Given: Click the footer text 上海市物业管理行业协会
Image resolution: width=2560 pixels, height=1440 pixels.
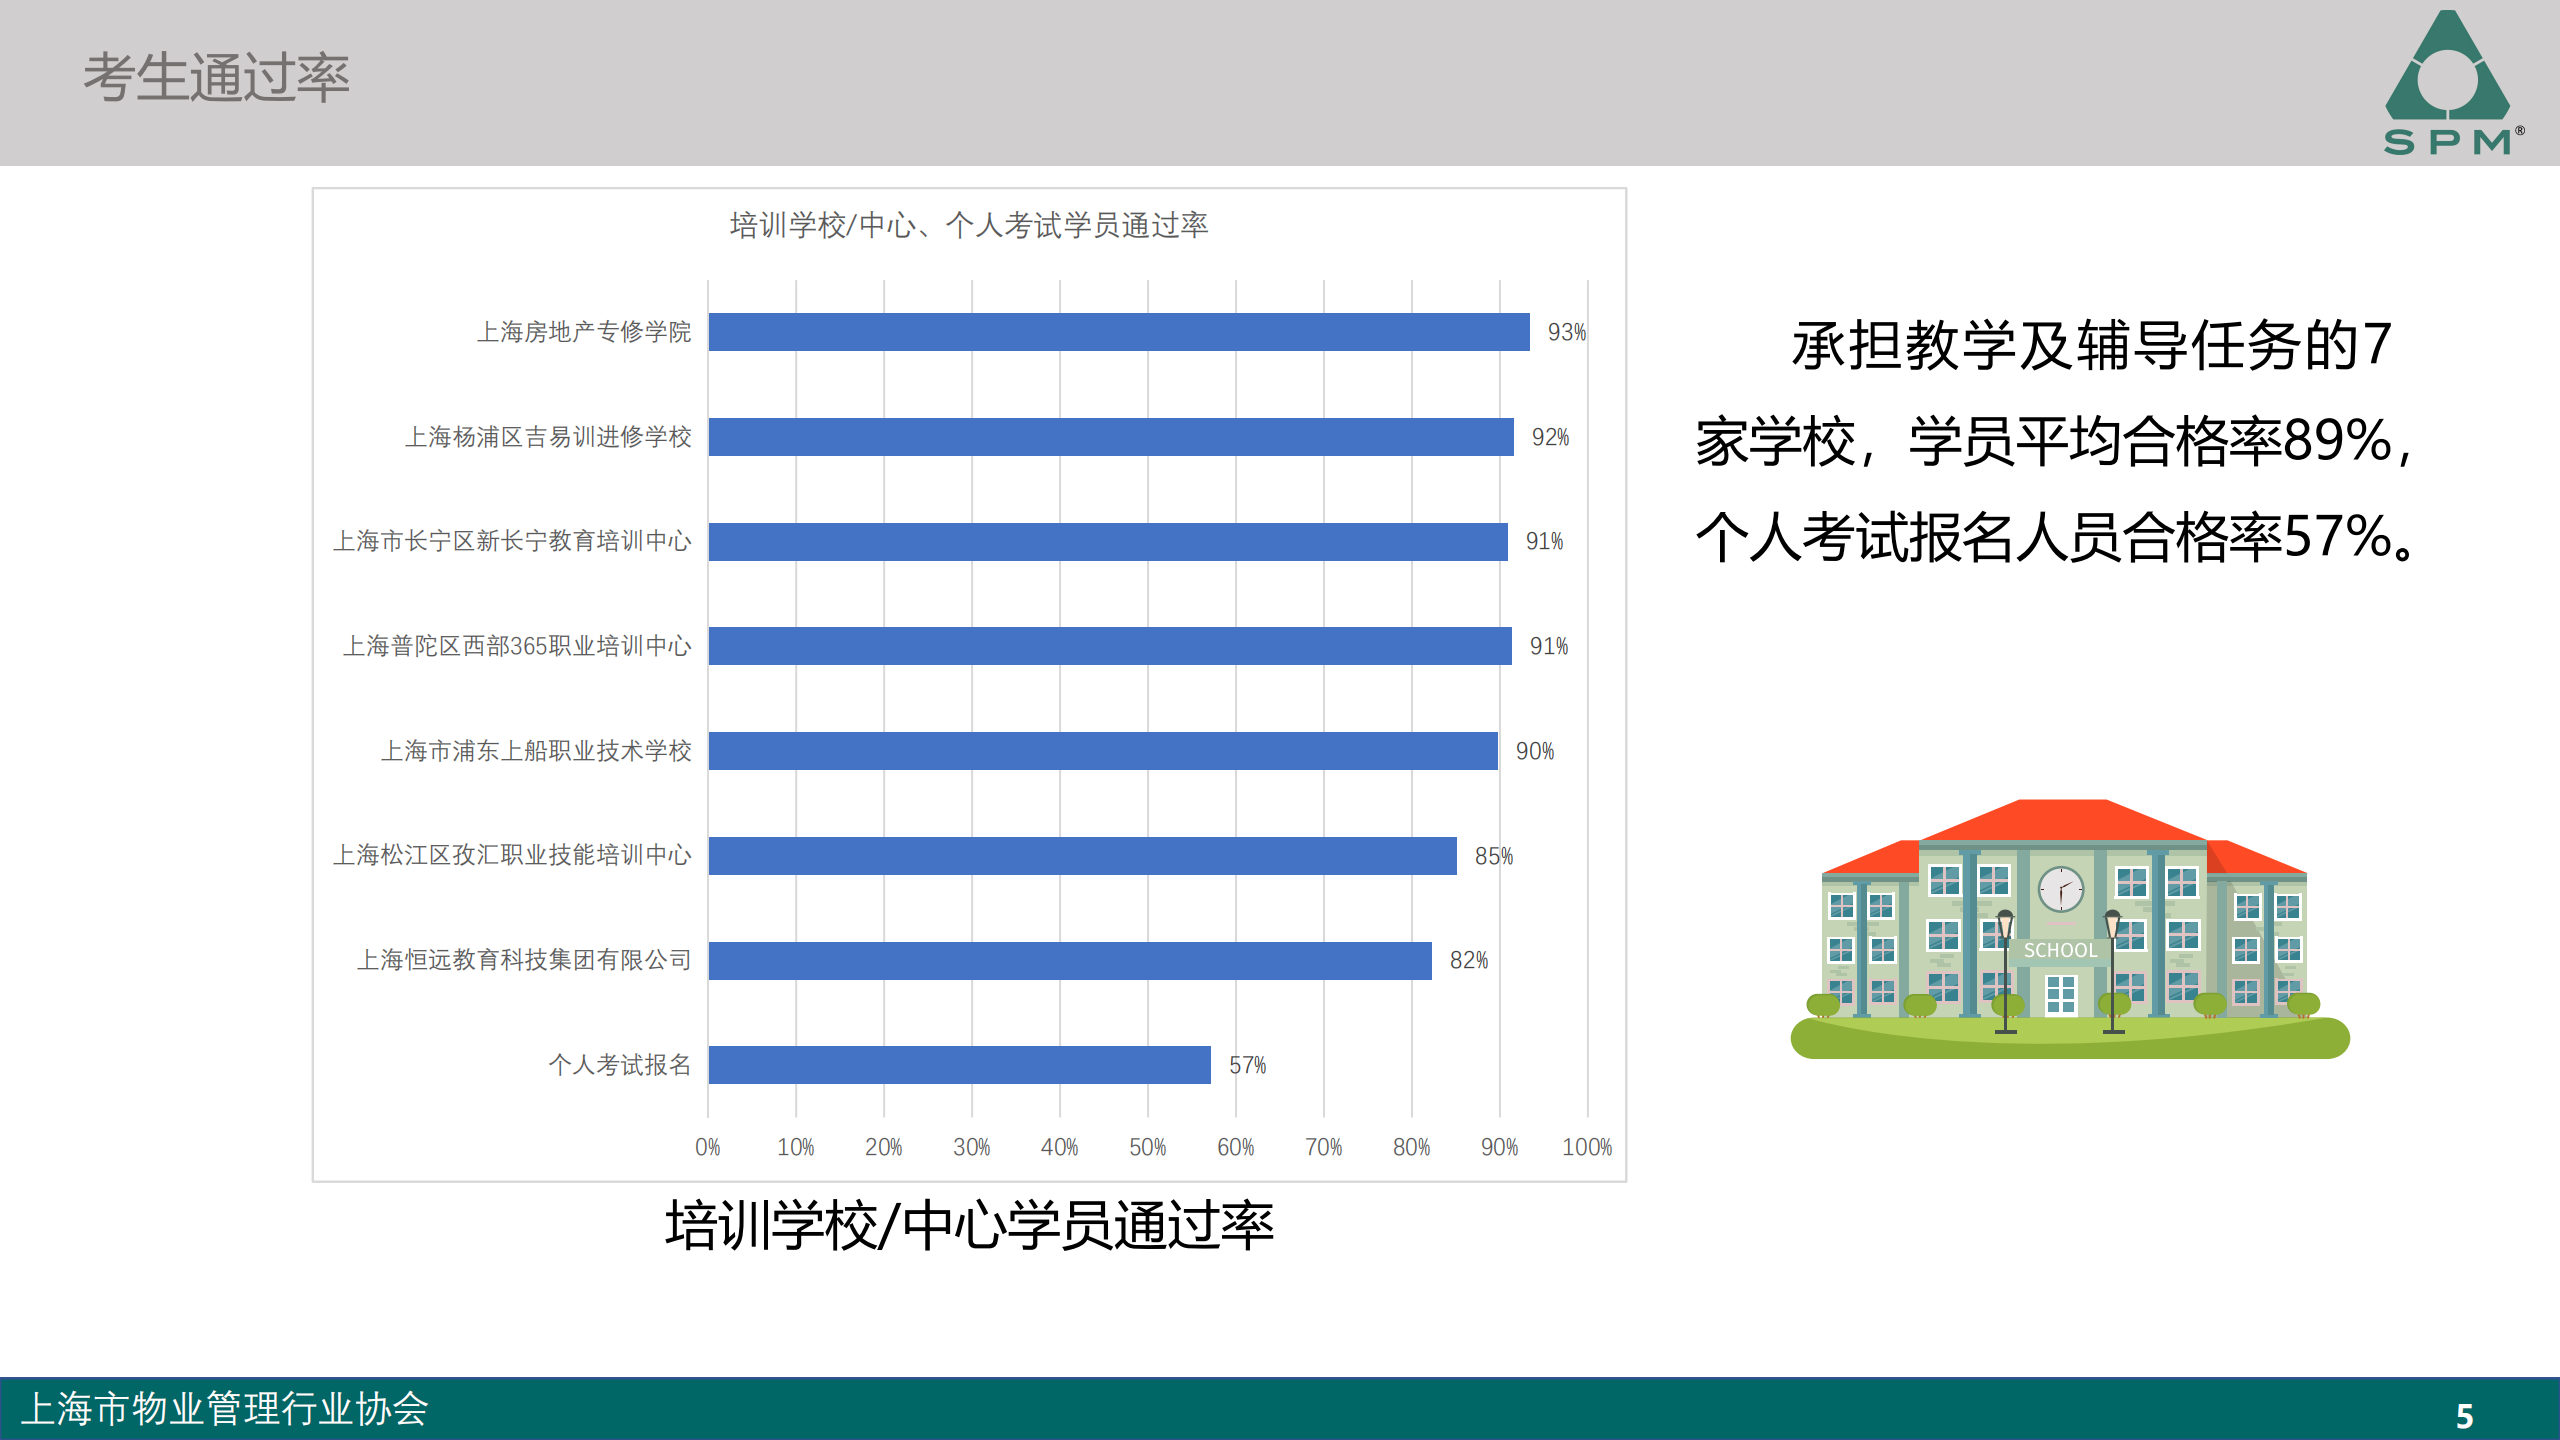Looking at the screenshot, I should [x=225, y=1408].
